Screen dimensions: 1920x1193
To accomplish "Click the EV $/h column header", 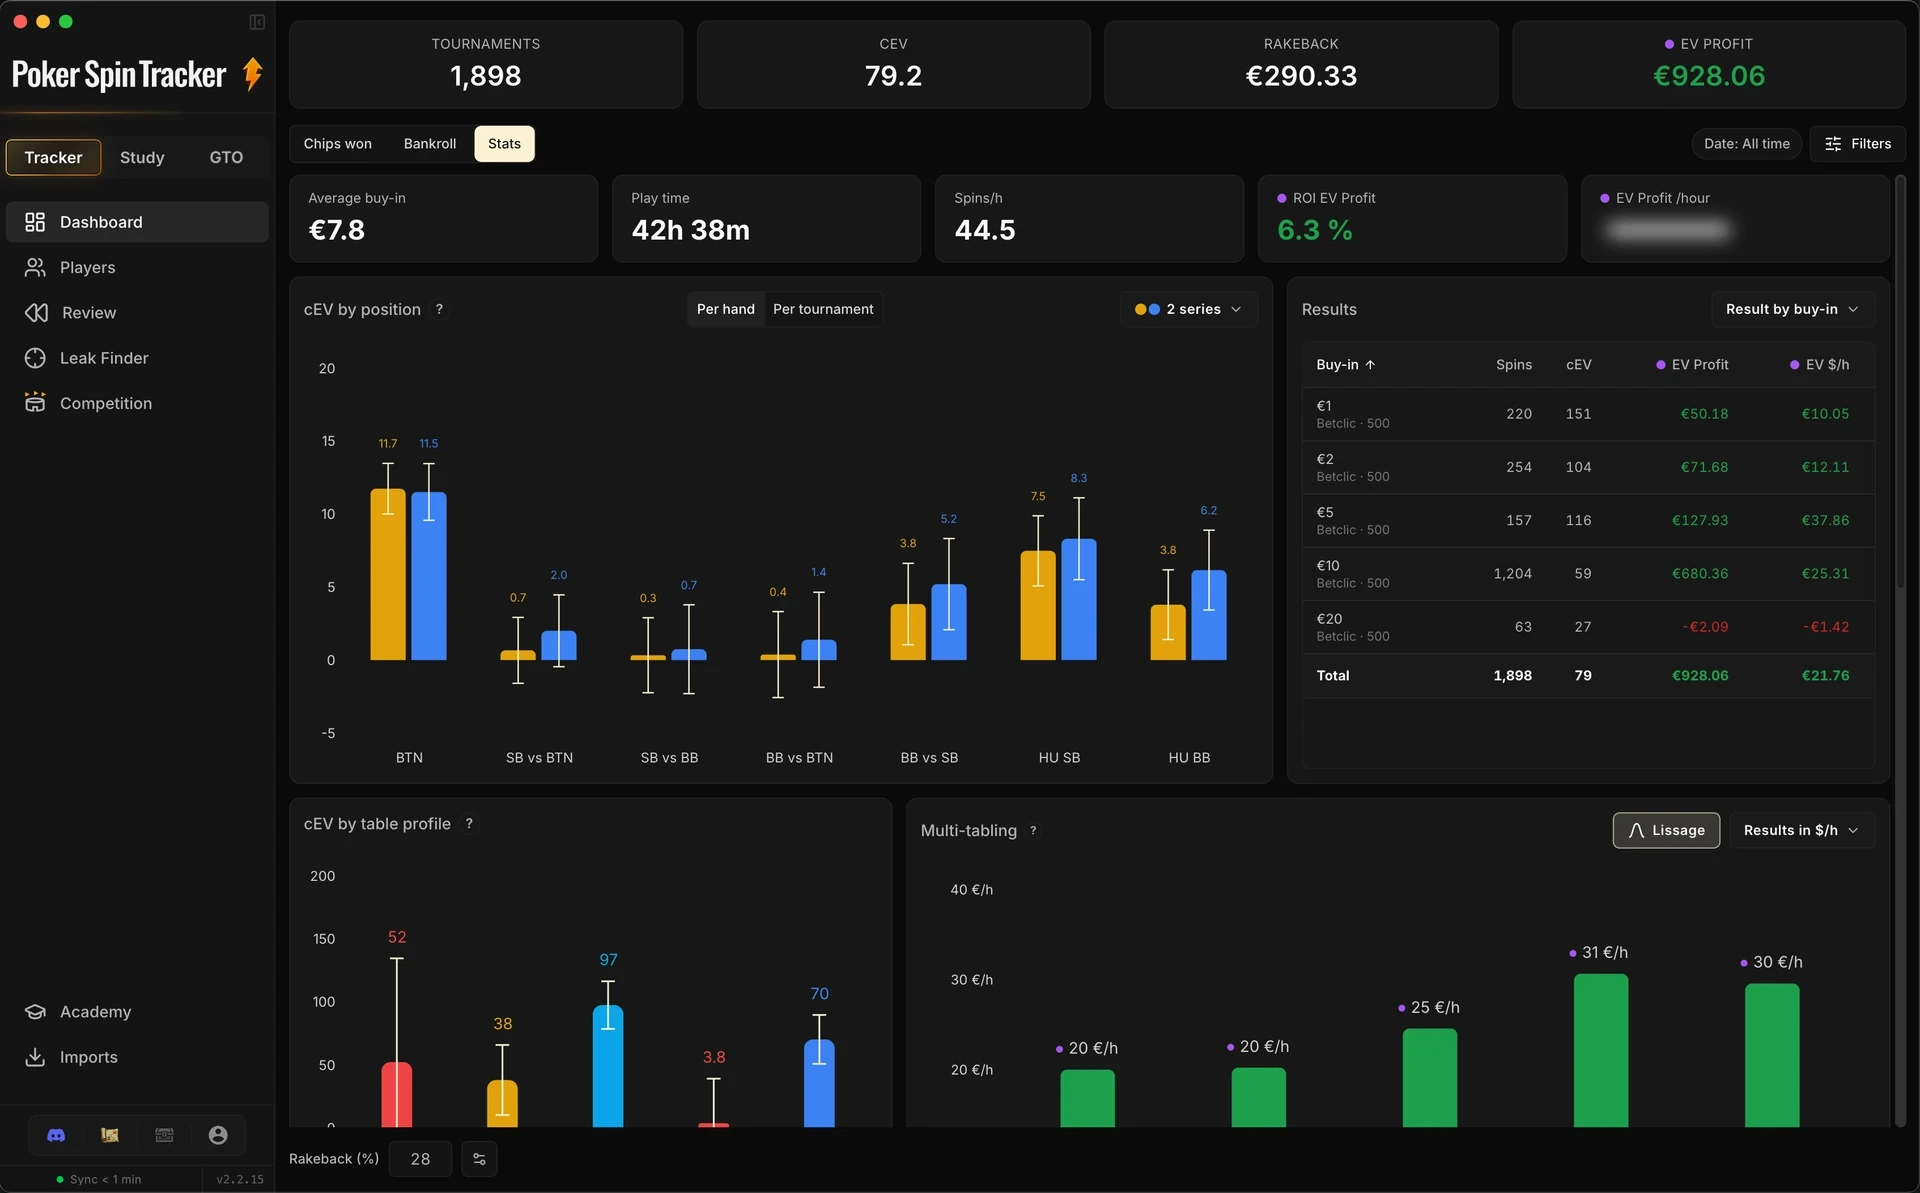I will tap(1819, 365).
